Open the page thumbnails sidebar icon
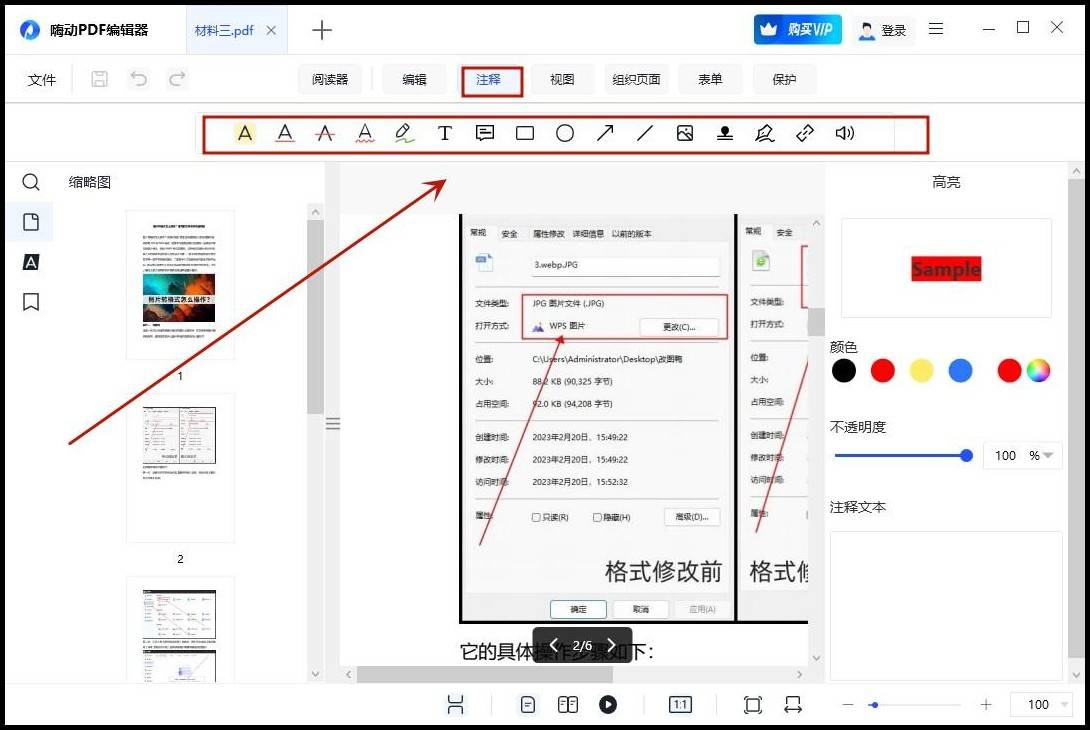This screenshot has height=730, width=1090. point(31,222)
